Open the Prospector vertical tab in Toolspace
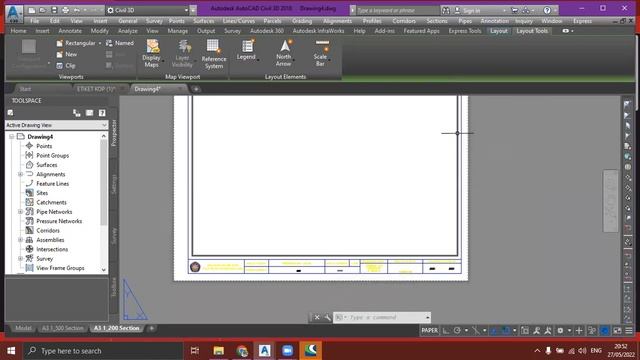The image size is (640, 360). pos(114,133)
